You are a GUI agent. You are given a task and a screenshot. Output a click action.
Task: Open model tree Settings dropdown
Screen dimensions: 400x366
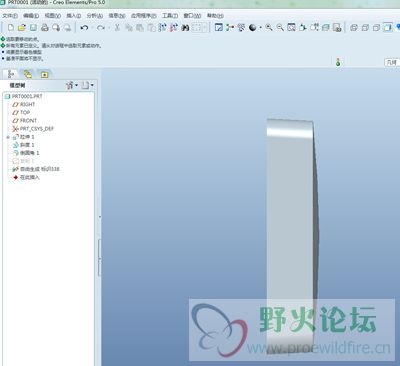point(71,86)
